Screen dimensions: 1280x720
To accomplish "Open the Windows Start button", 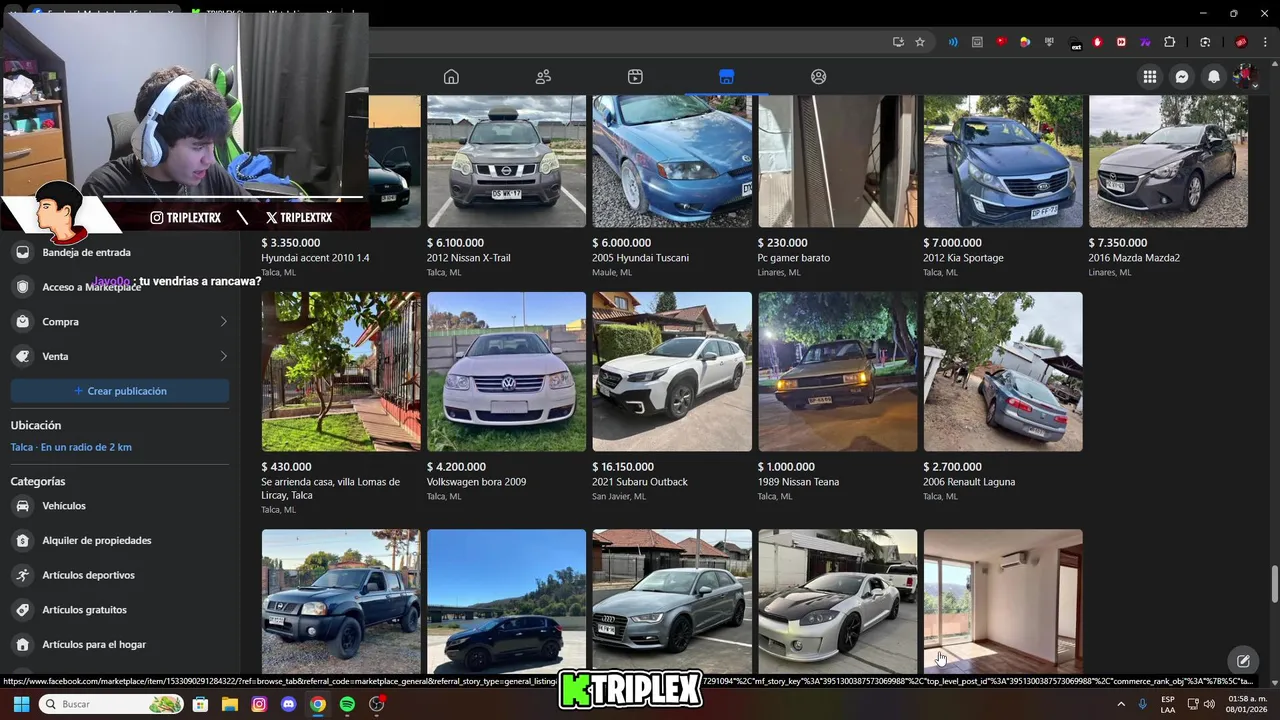I will coord(21,704).
